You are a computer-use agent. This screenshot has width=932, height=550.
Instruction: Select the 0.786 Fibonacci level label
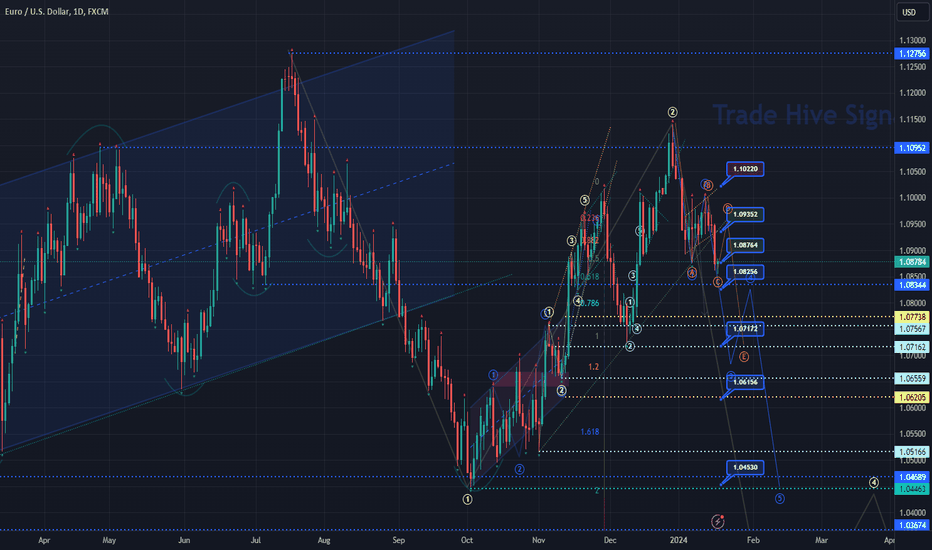click(590, 303)
